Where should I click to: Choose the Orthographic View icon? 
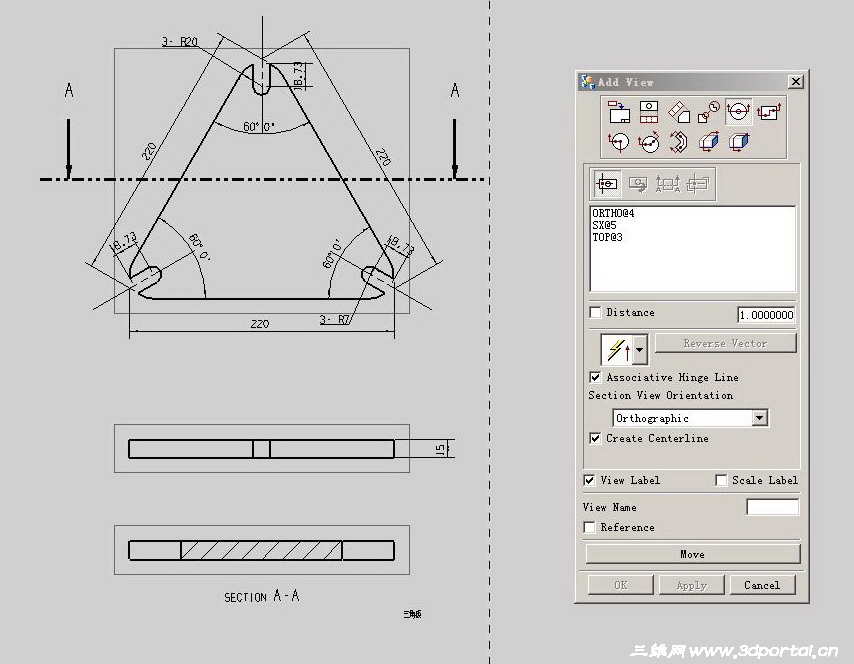(x=649, y=112)
